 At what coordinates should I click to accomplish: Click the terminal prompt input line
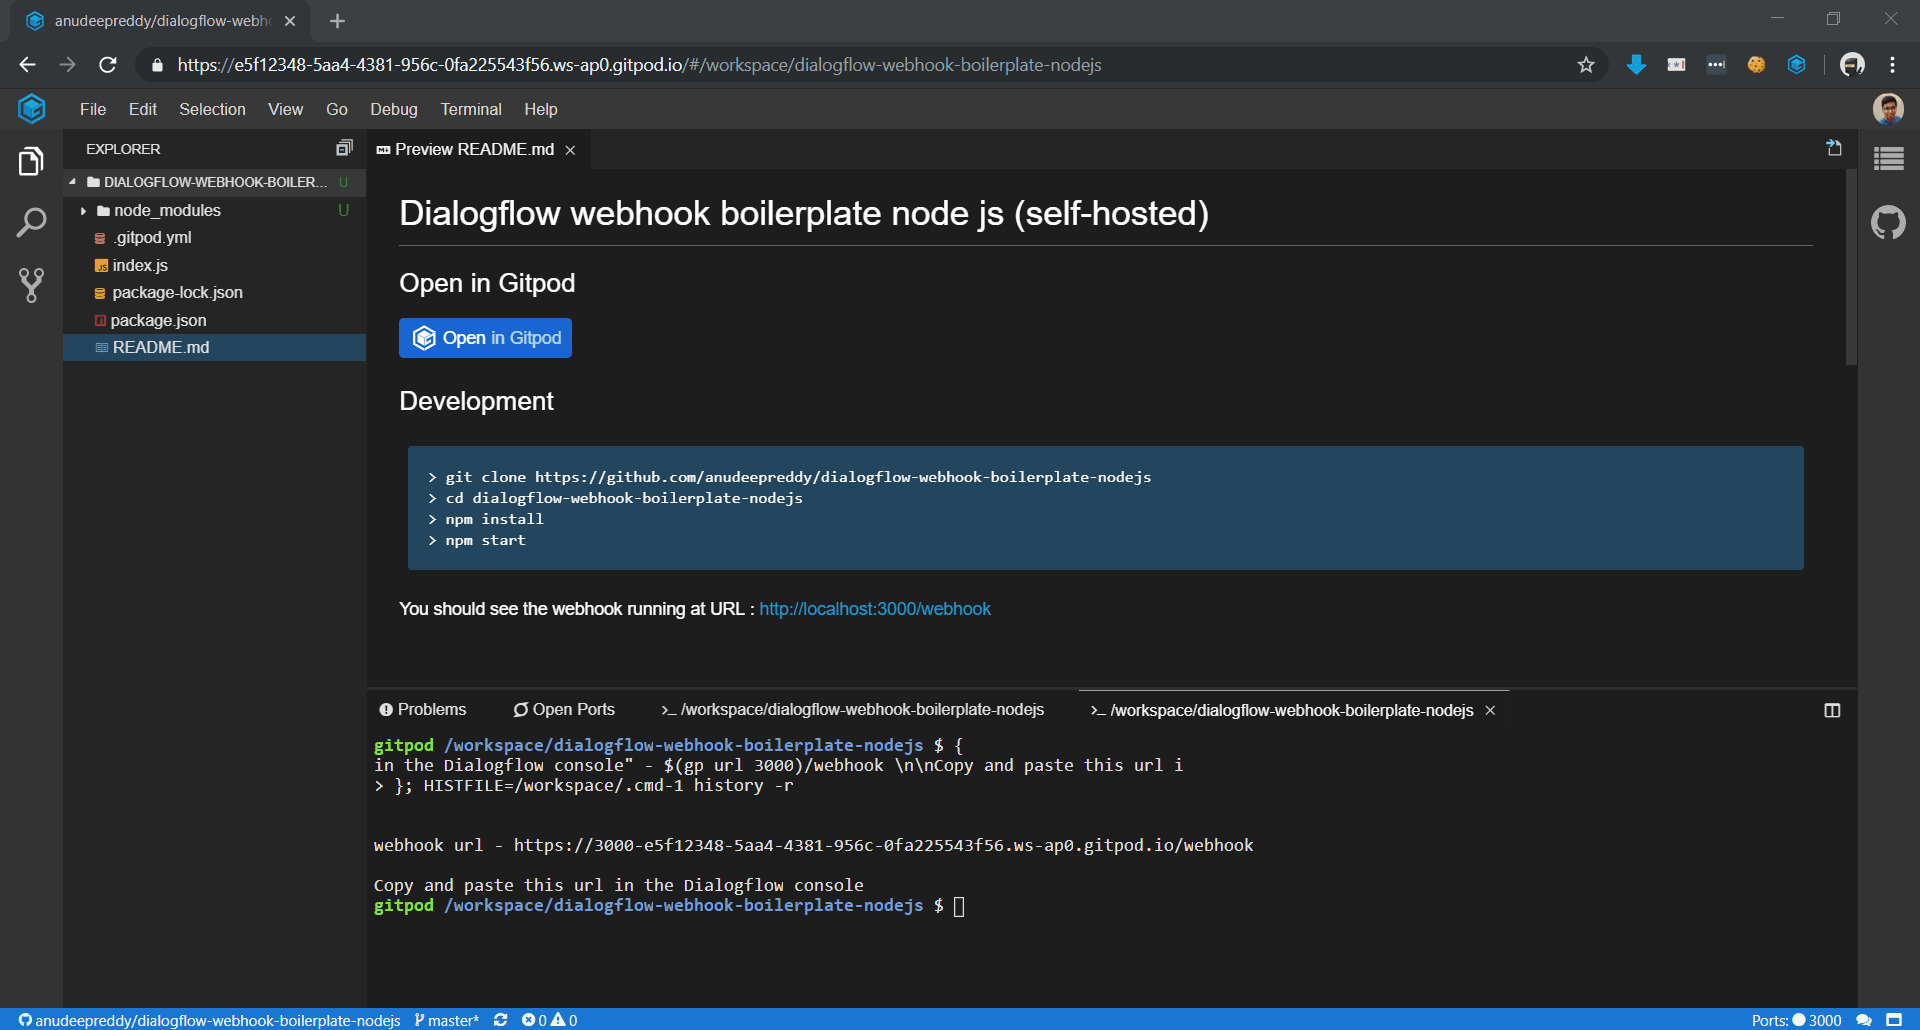pyautogui.click(x=669, y=905)
